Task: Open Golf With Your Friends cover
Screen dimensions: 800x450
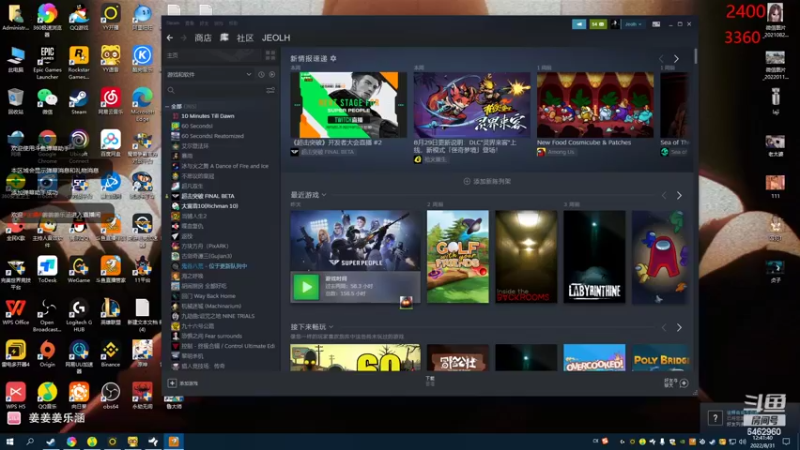Action: pyautogui.click(x=458, y=257)
